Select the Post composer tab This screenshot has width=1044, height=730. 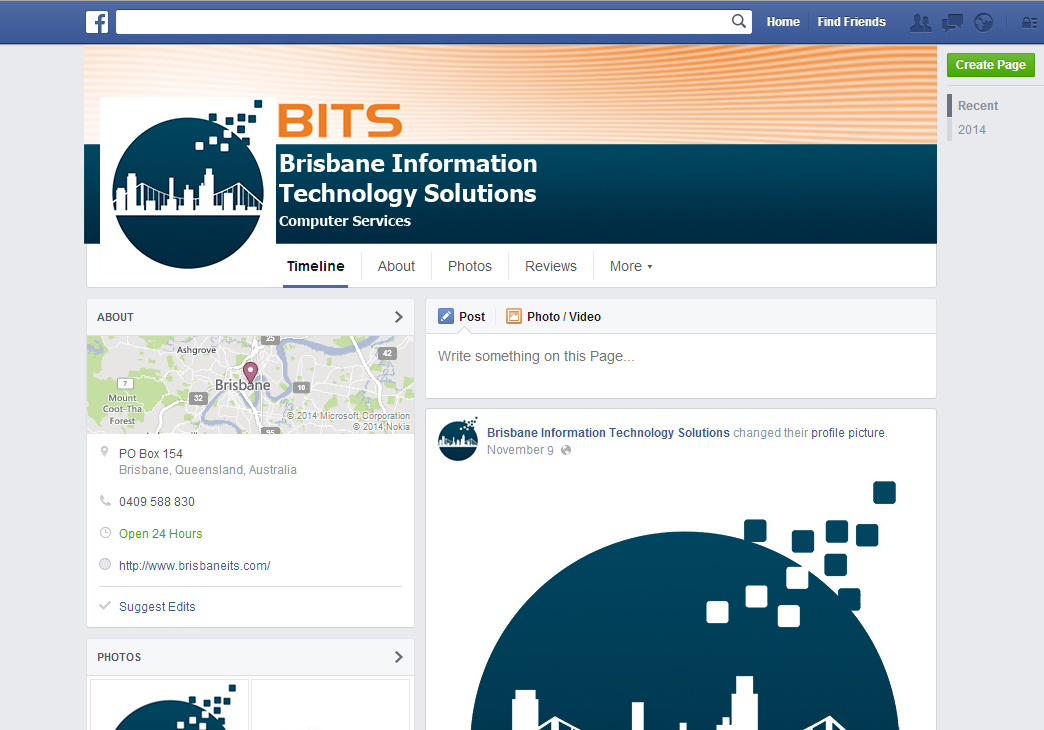click(x=462, y=316)
